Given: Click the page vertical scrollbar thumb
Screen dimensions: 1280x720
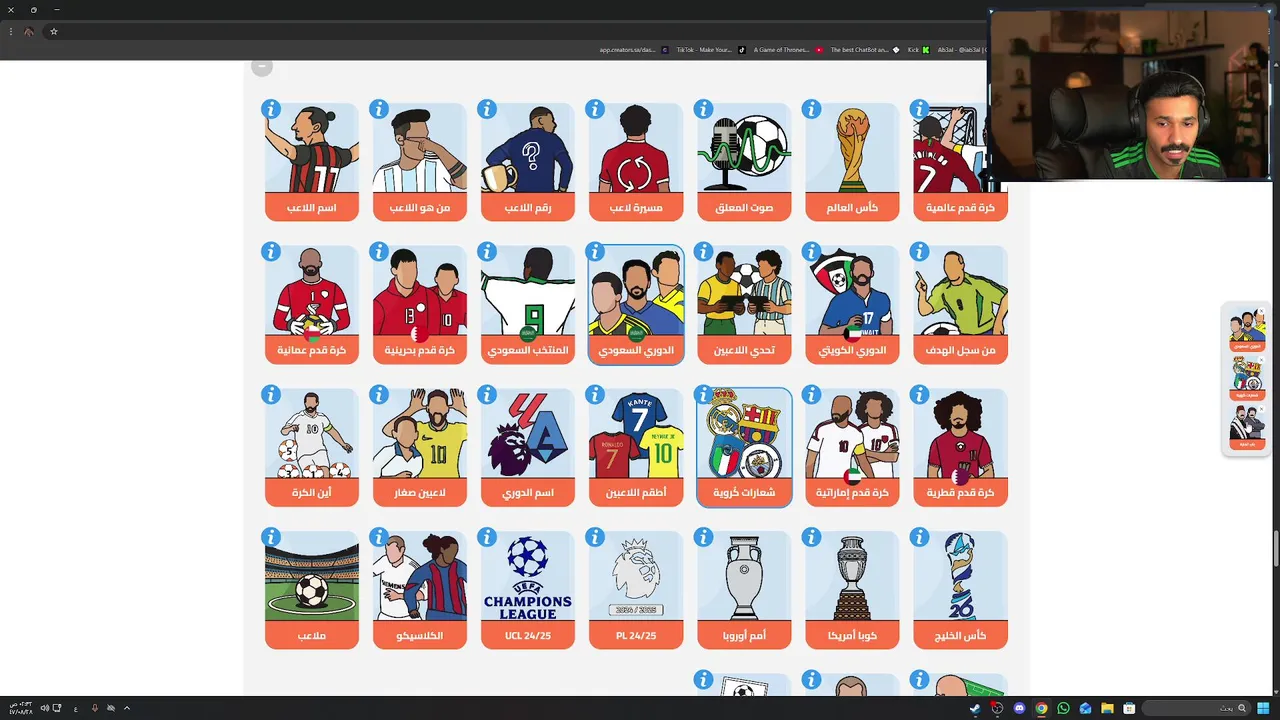Looking at the screenshot, I should coord(1275,550).
